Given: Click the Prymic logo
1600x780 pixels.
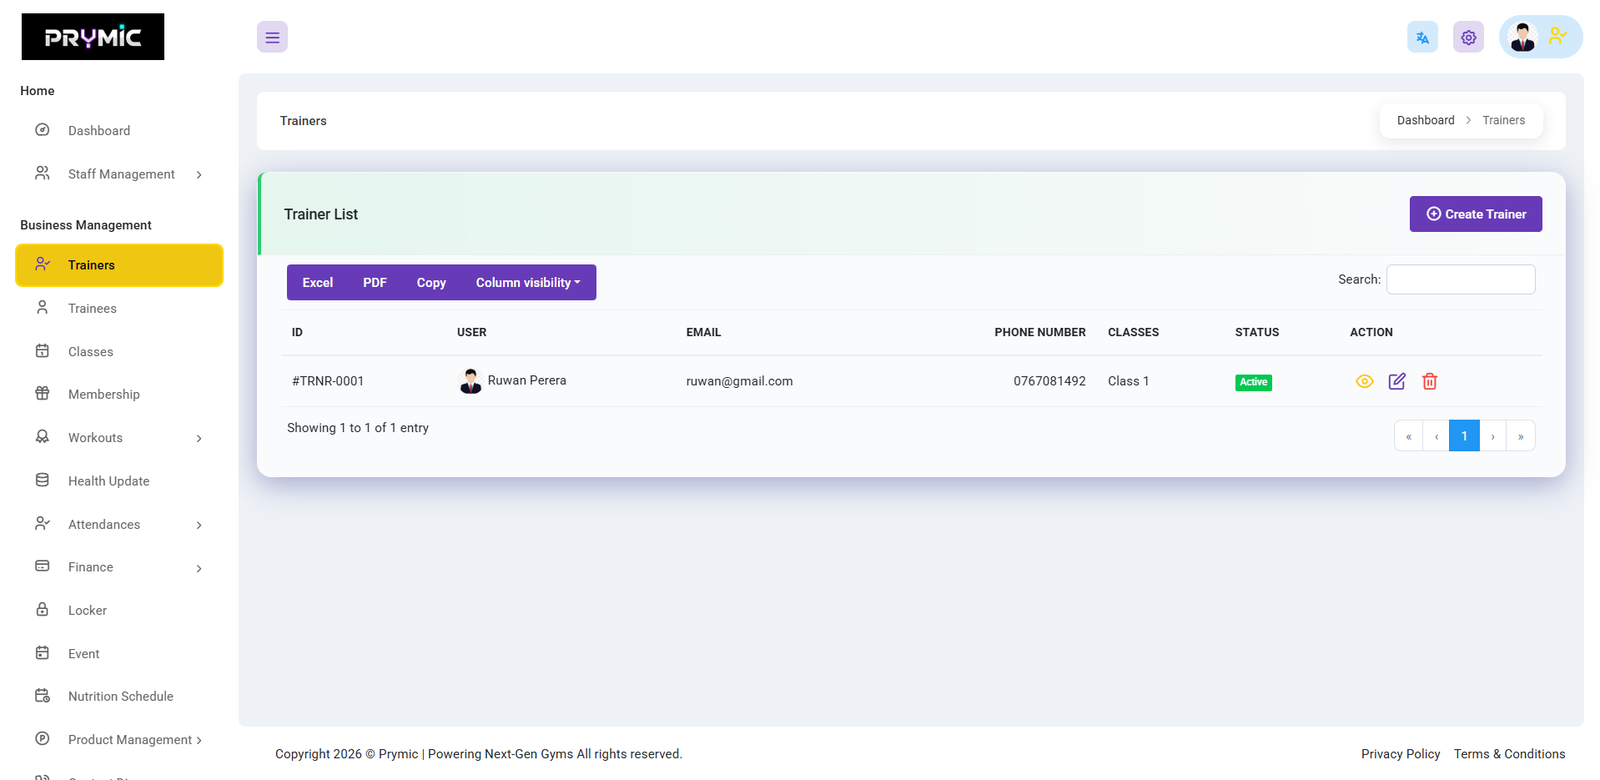Looking at the screenshot, I should tap(93, 37).
